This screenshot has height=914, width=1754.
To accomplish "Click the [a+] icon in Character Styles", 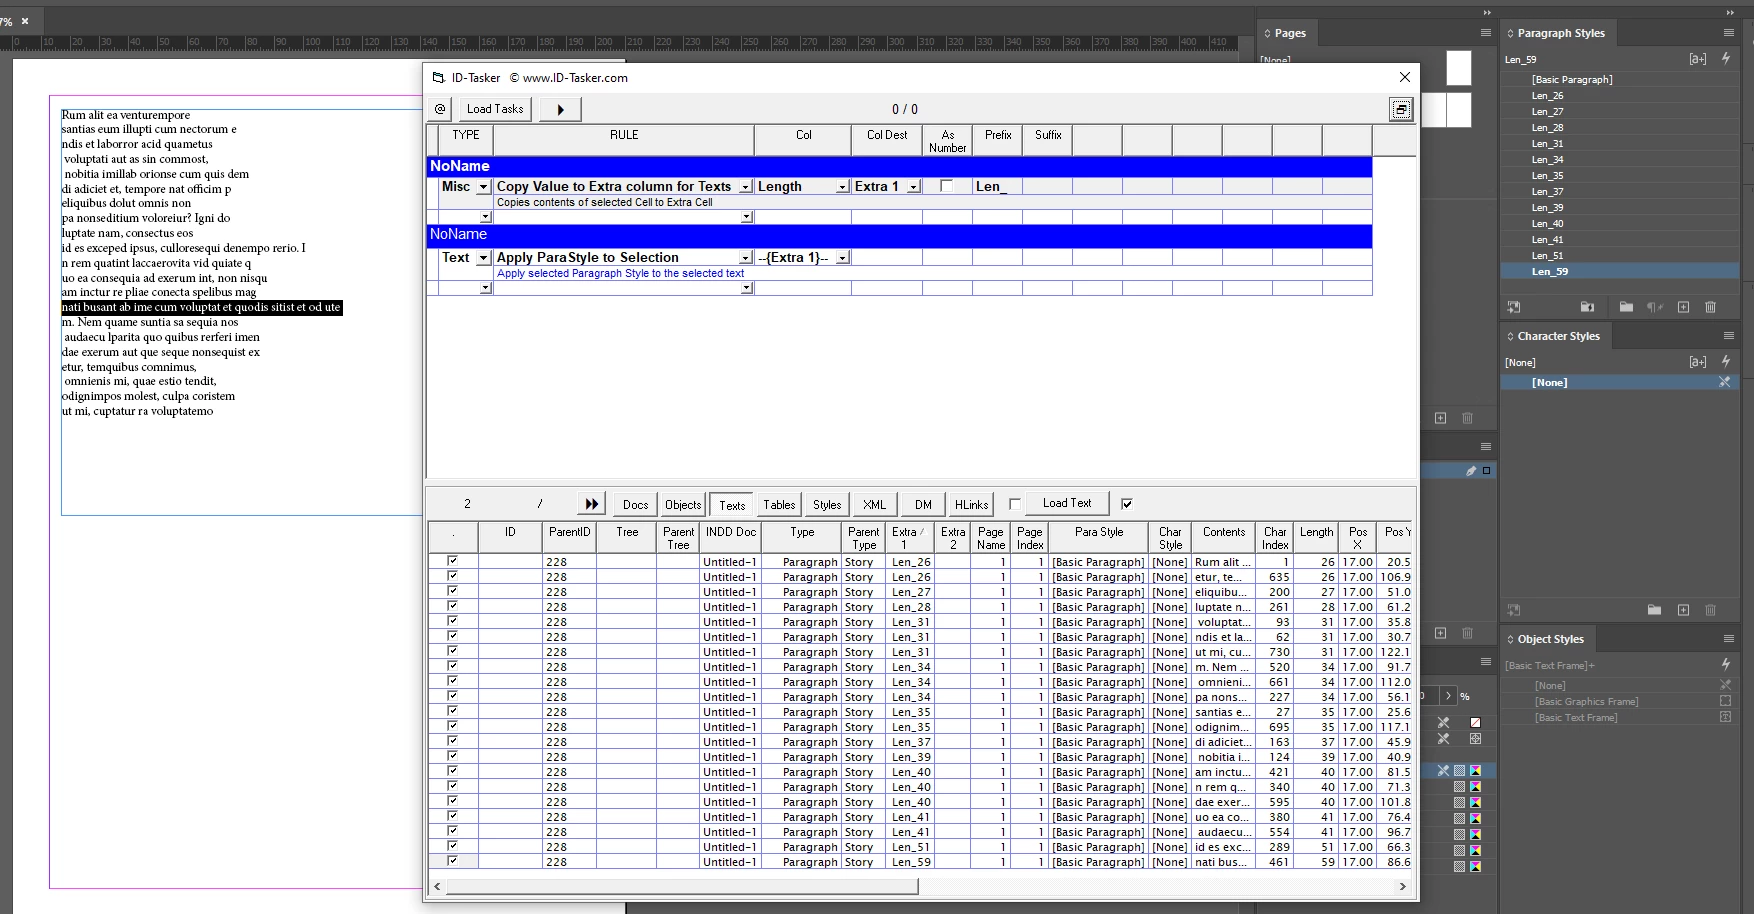I will 1698,362.
